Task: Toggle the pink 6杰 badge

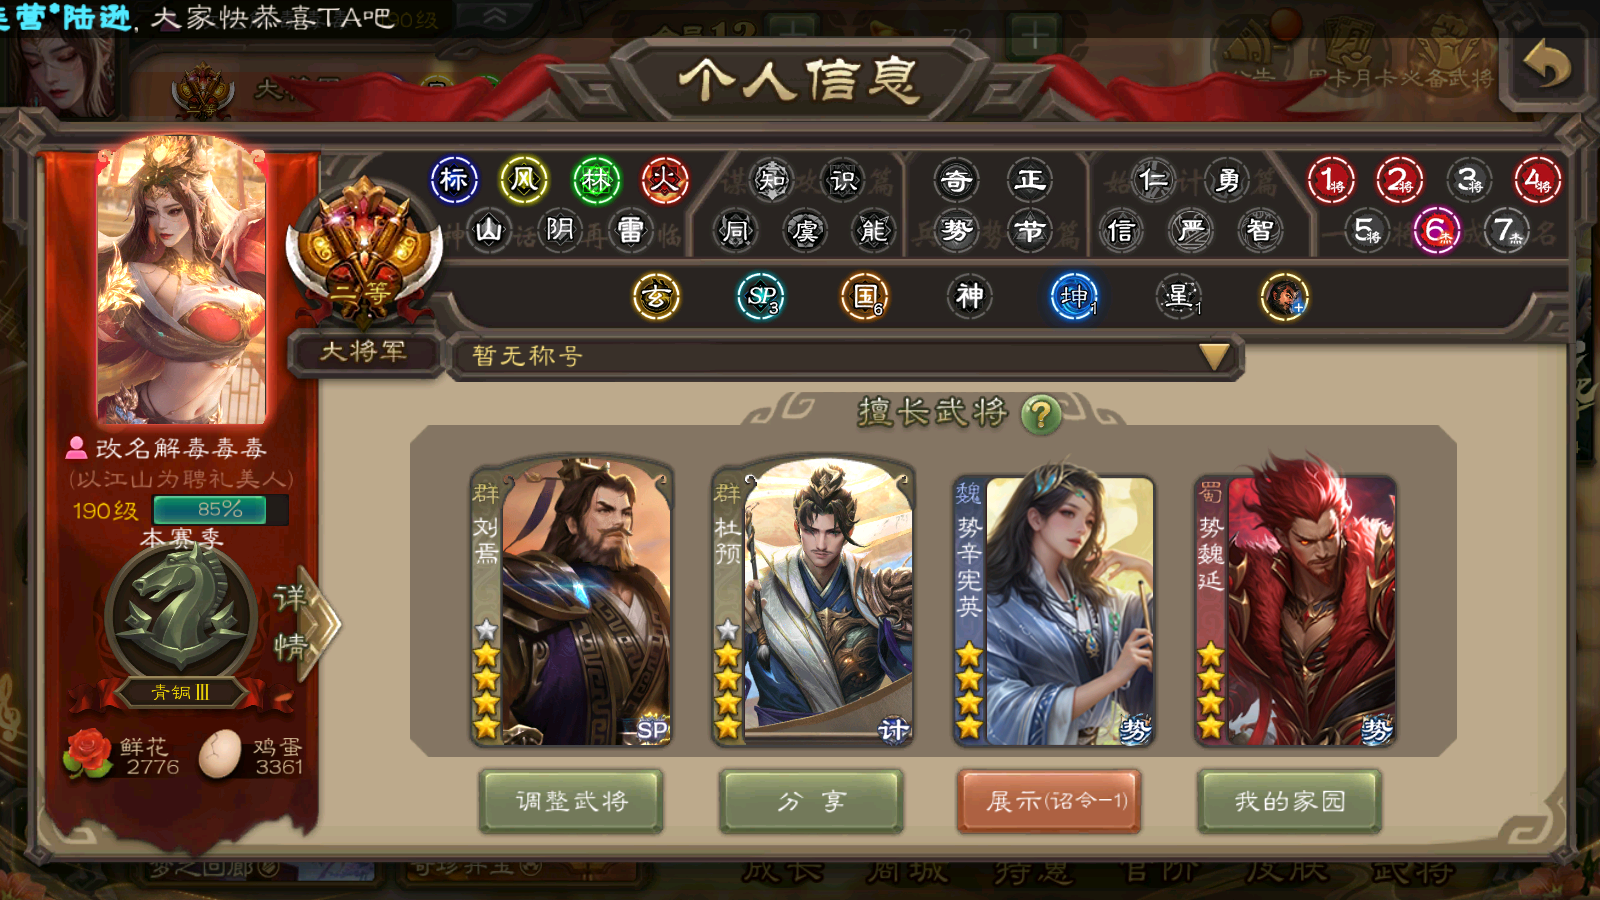Action: point(1437,230)
